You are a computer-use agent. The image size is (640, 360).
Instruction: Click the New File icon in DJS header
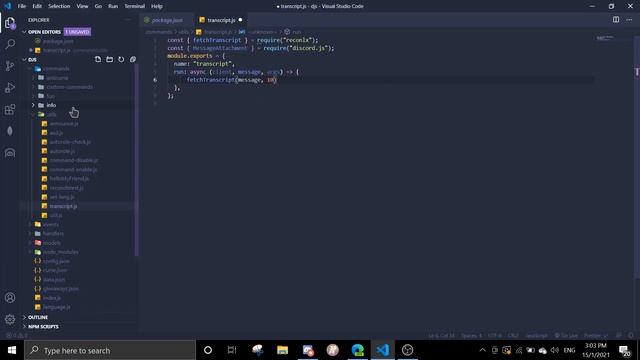98,60
